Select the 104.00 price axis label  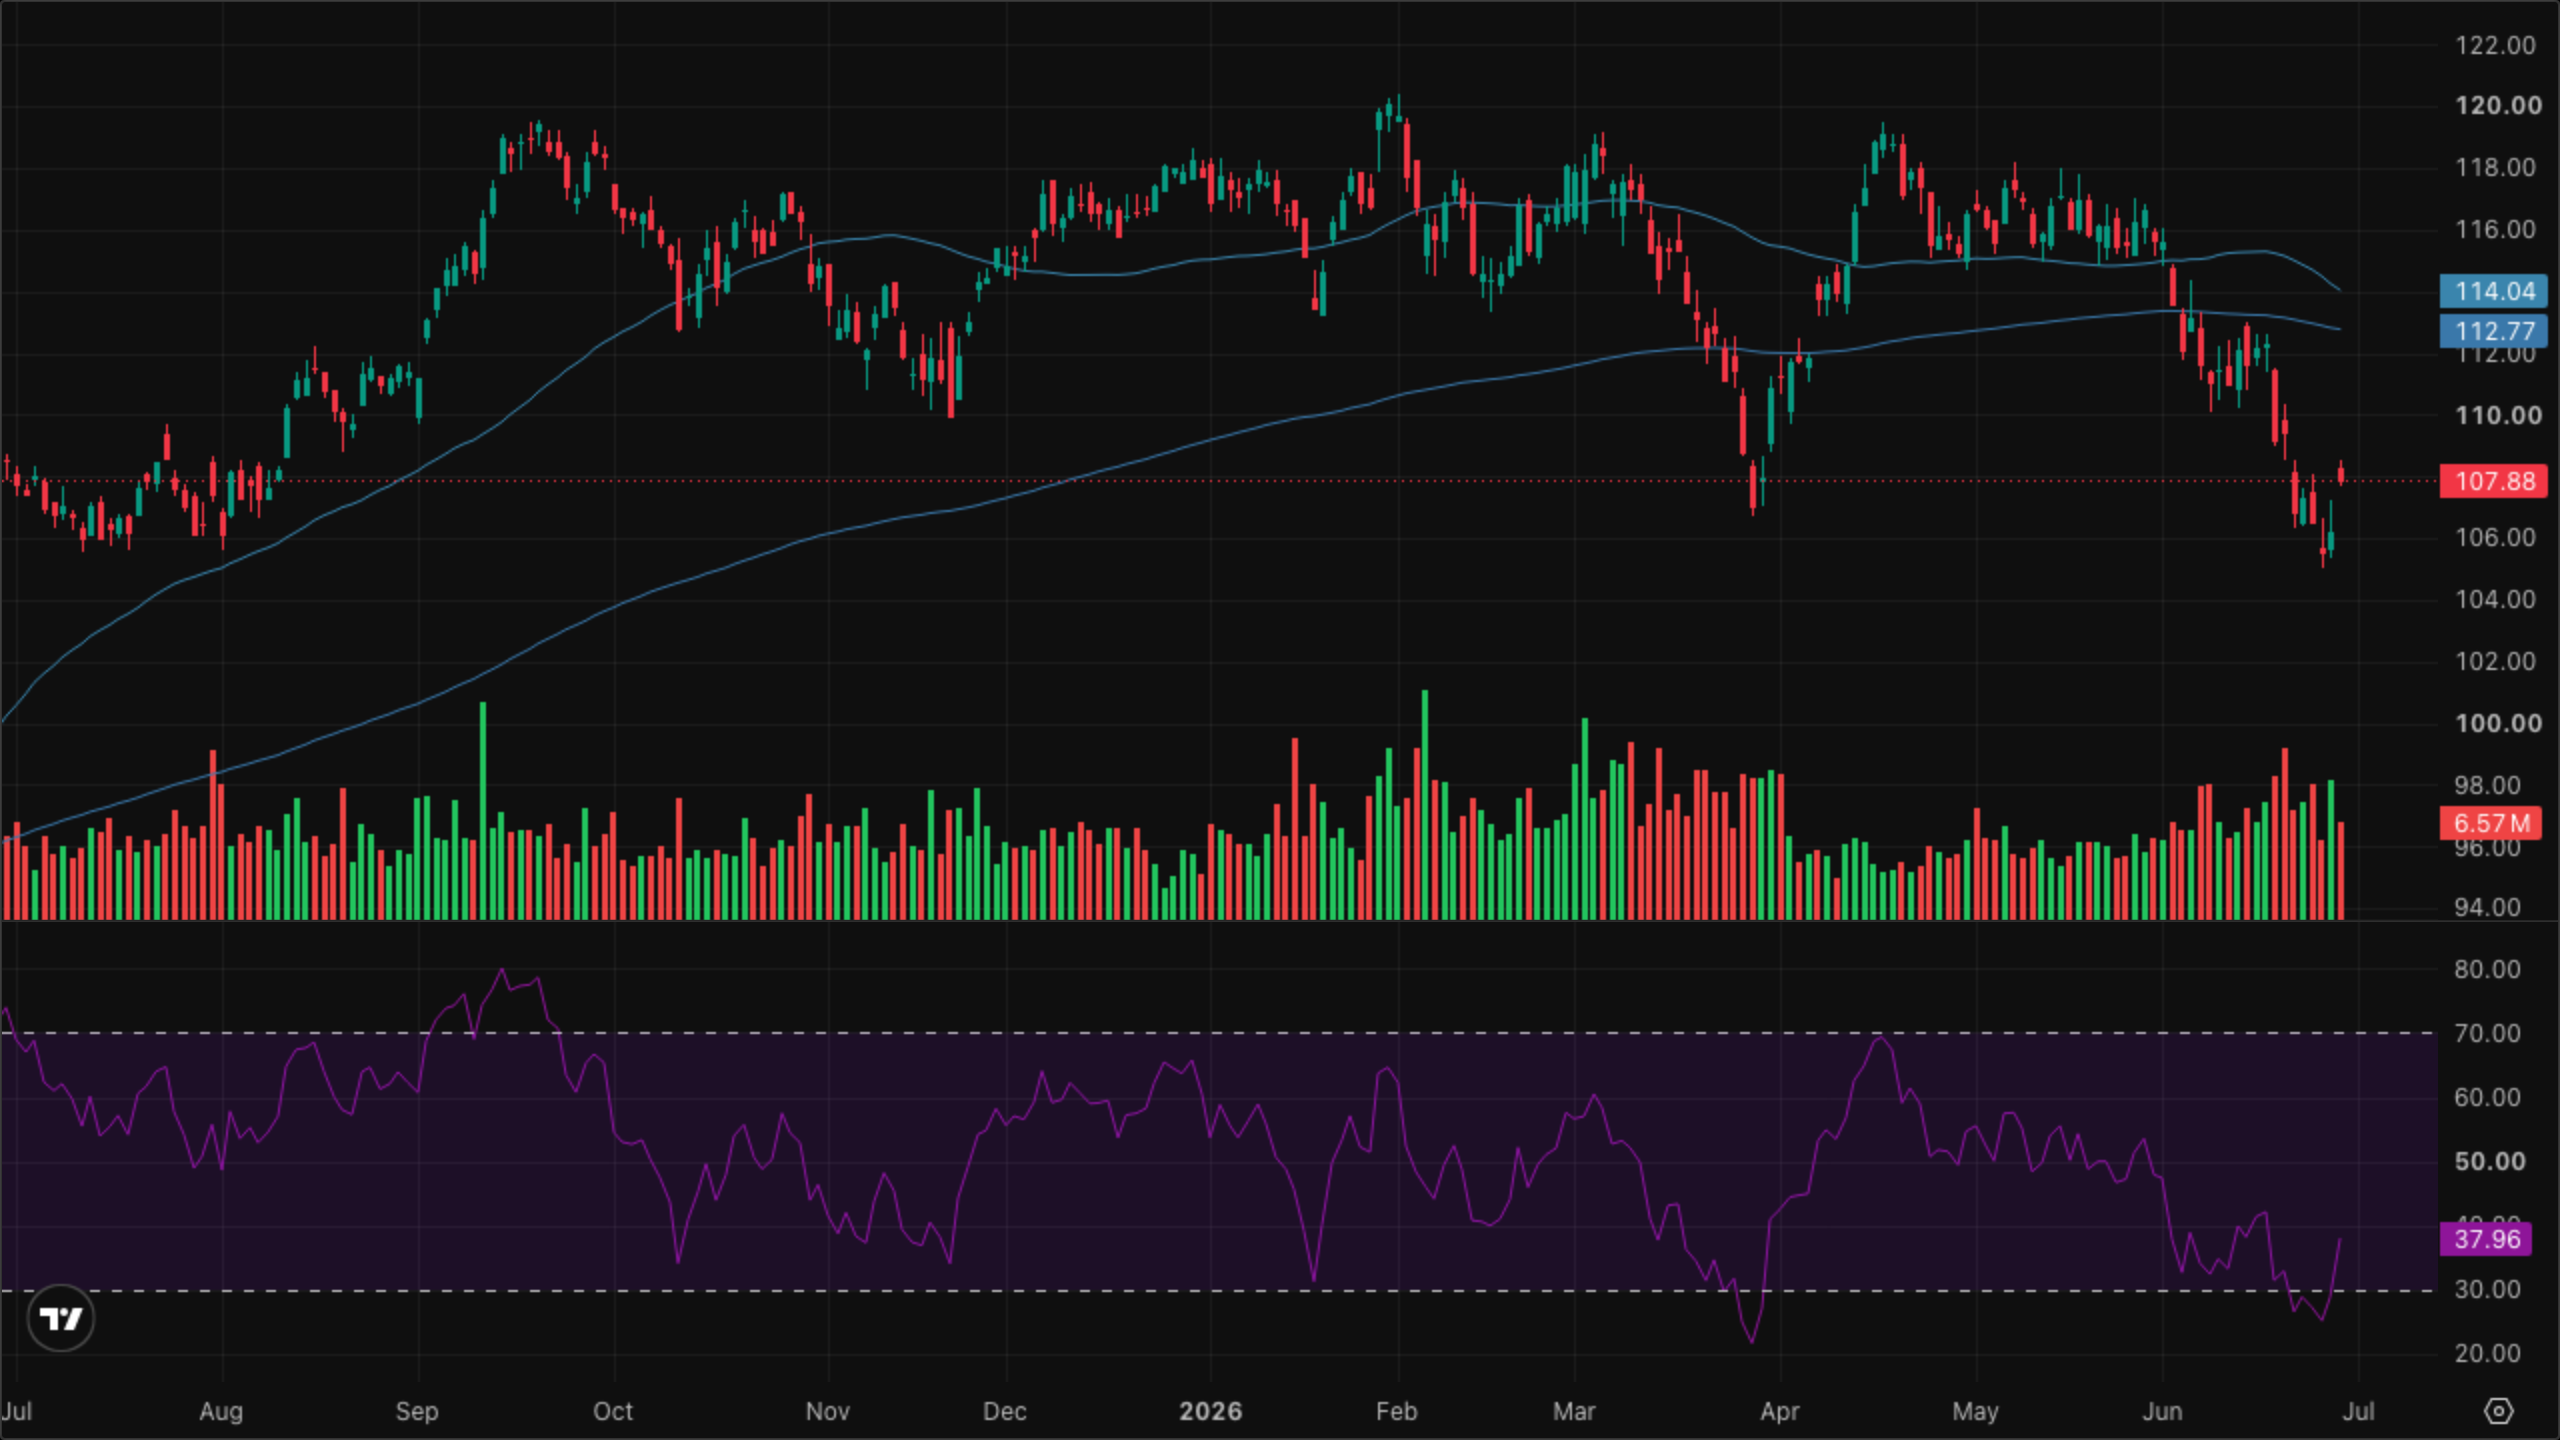pyautogui.click(x=2495, y=599)
